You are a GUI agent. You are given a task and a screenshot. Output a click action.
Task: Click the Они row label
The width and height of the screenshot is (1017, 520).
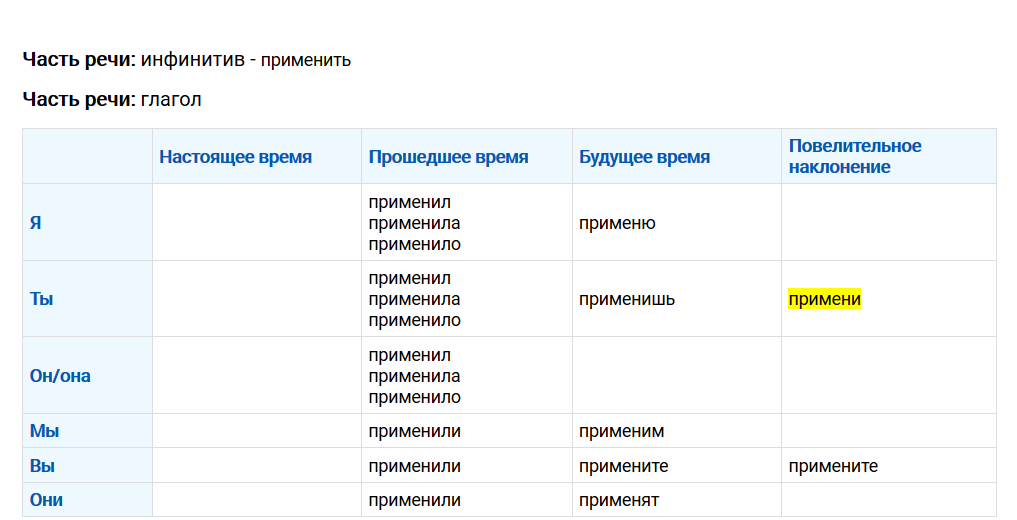[46, 500]
